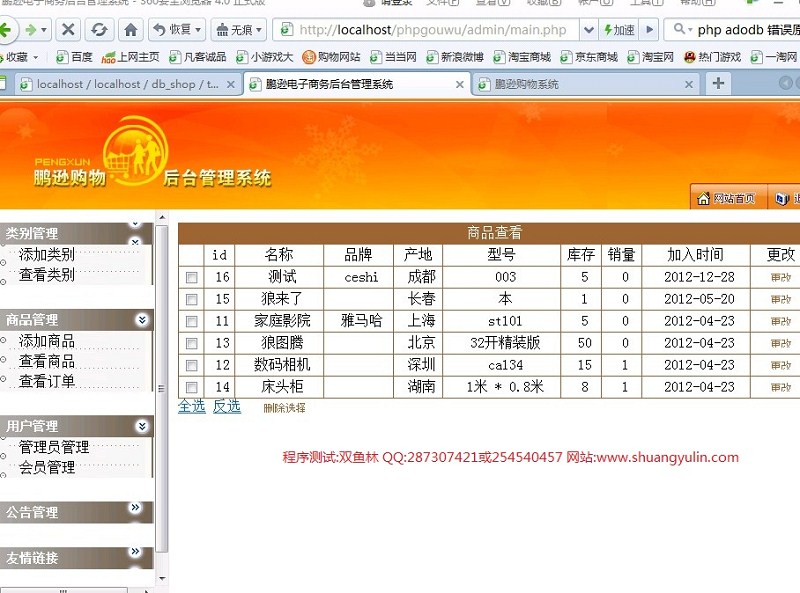Open the 购物网站 bookmark icon
This screenshot has height=593, width=800.
[309, 57]
